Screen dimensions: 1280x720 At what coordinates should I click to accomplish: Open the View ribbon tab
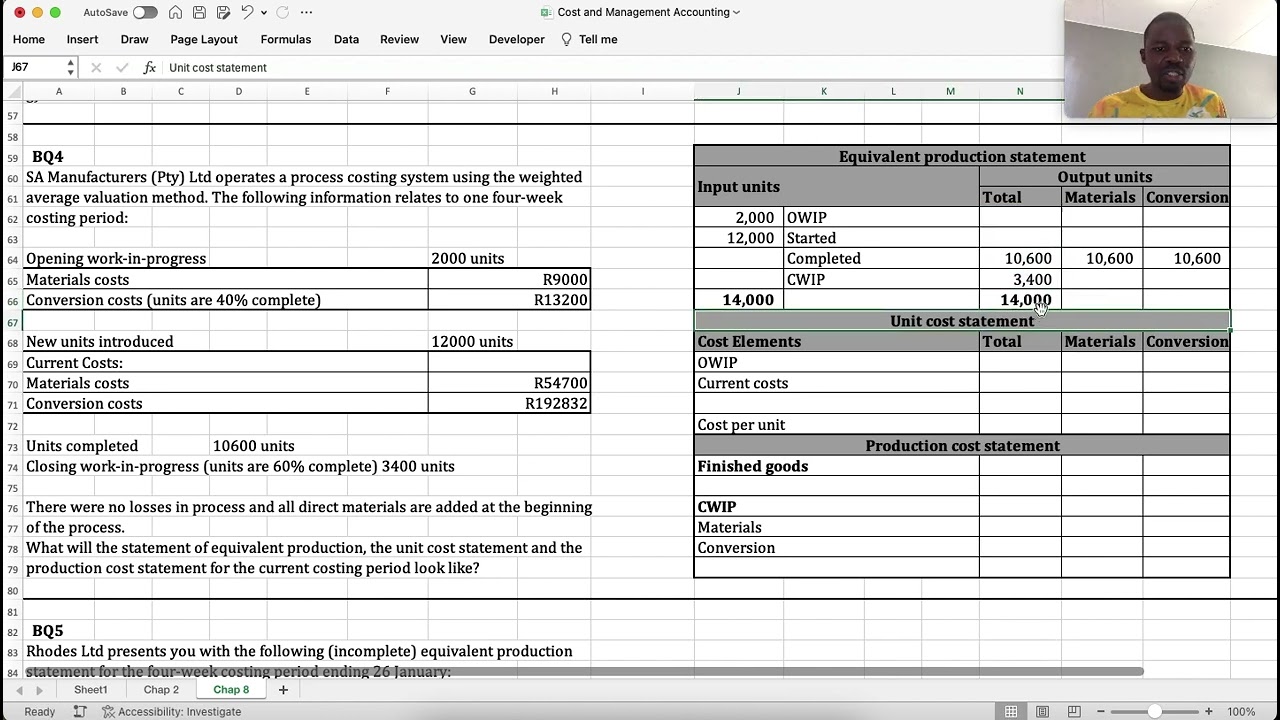pyautogui.click(x=453, y=39)
